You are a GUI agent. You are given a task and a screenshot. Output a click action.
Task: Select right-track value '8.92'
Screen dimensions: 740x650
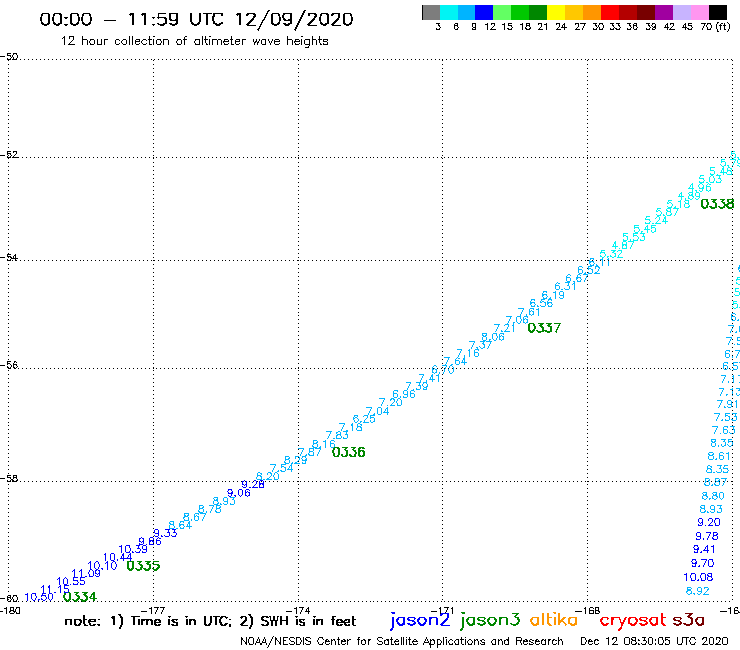point(698,591)
